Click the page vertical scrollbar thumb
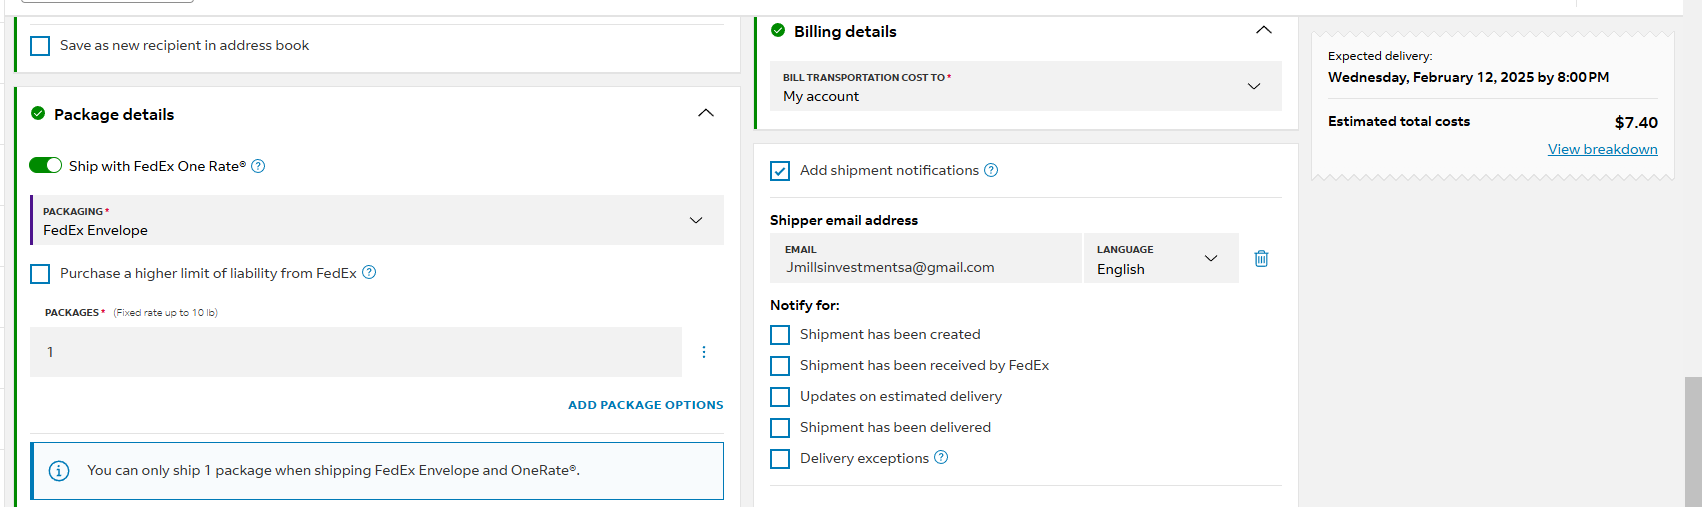 point(1693,440)
